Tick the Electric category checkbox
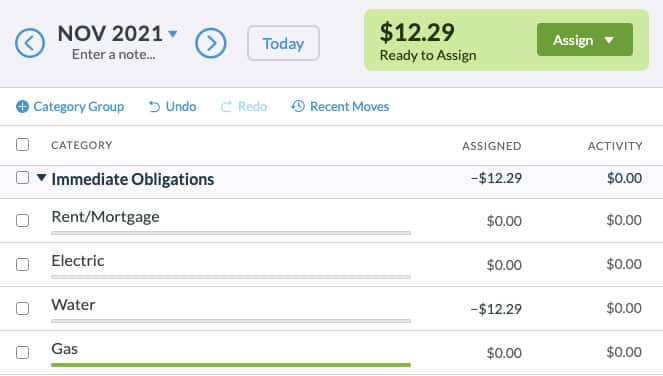 pyautogui.click(x=22, y=264)
